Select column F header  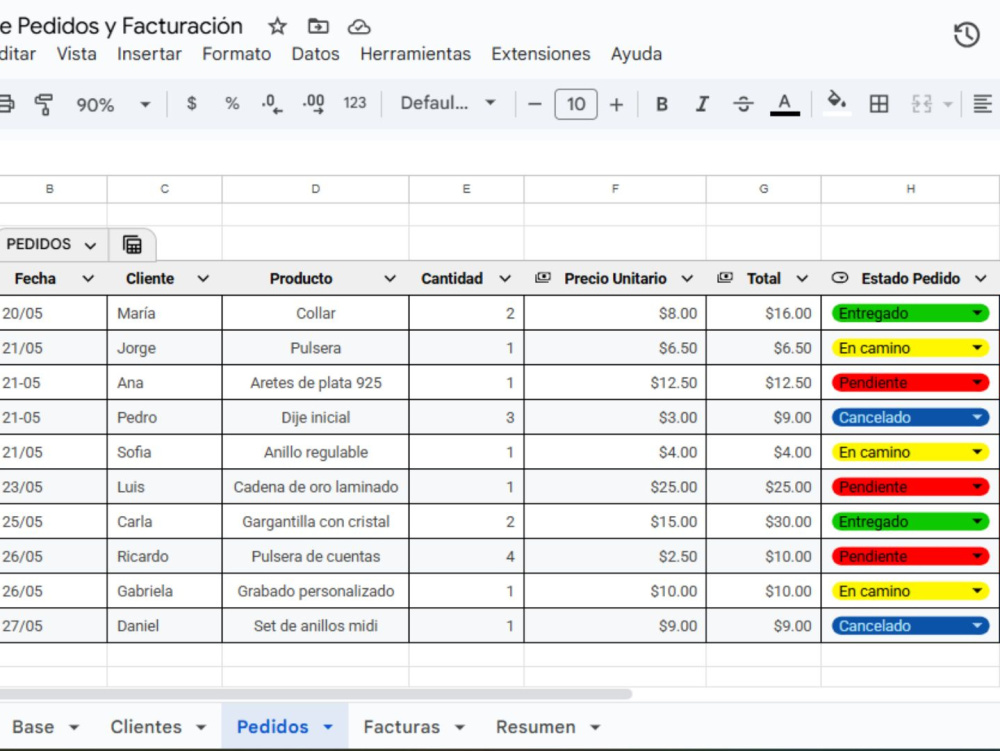(615, 189)
